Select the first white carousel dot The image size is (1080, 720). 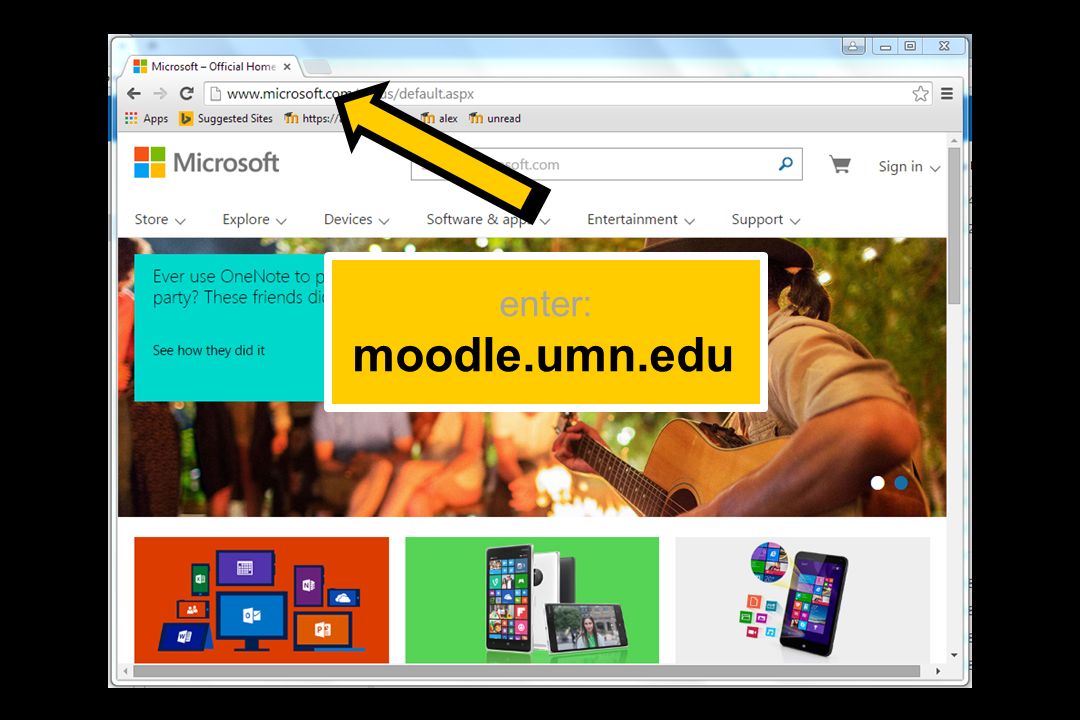click(878, 483)
